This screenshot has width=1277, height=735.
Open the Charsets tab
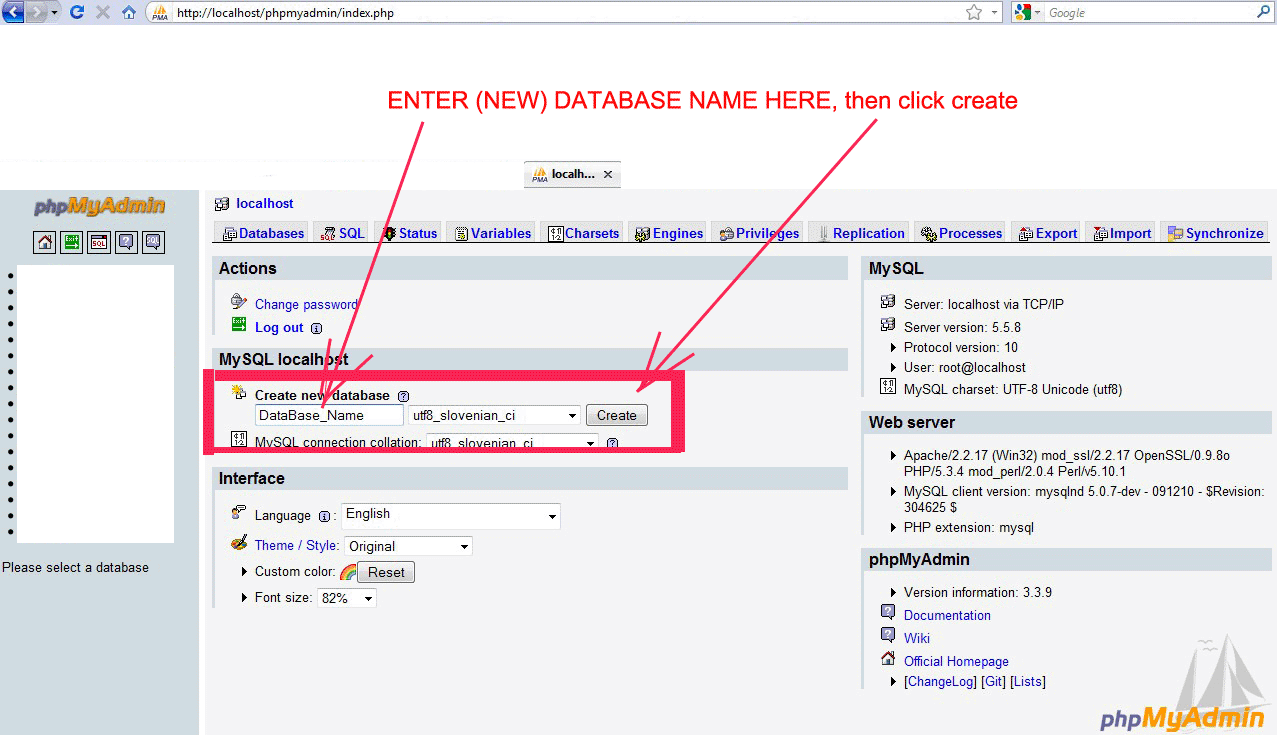click(583, 233)
